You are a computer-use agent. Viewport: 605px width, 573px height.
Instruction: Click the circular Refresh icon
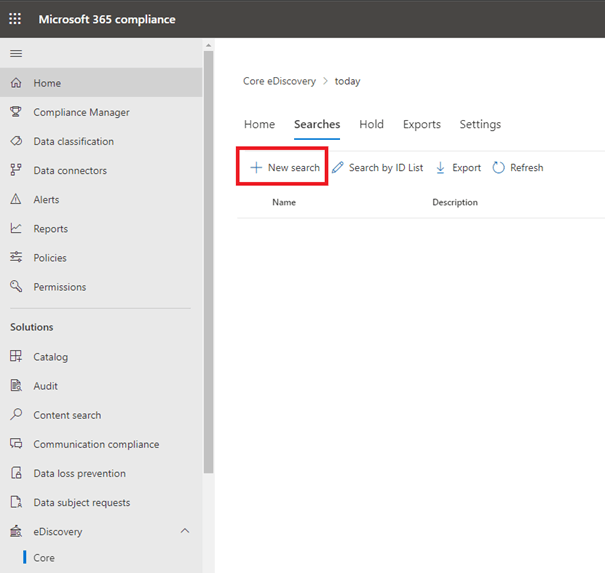point(498,167)
